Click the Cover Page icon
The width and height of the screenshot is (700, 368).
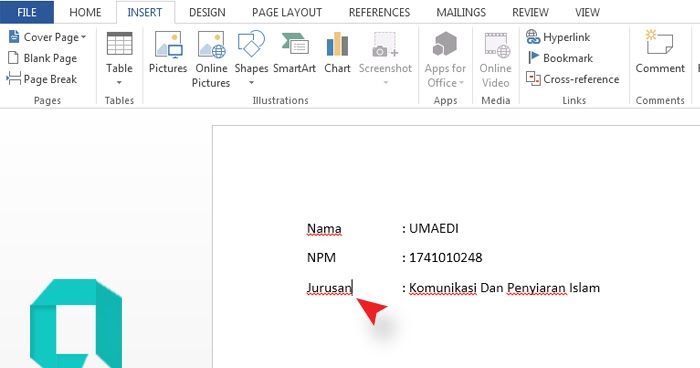coord(14,37)
